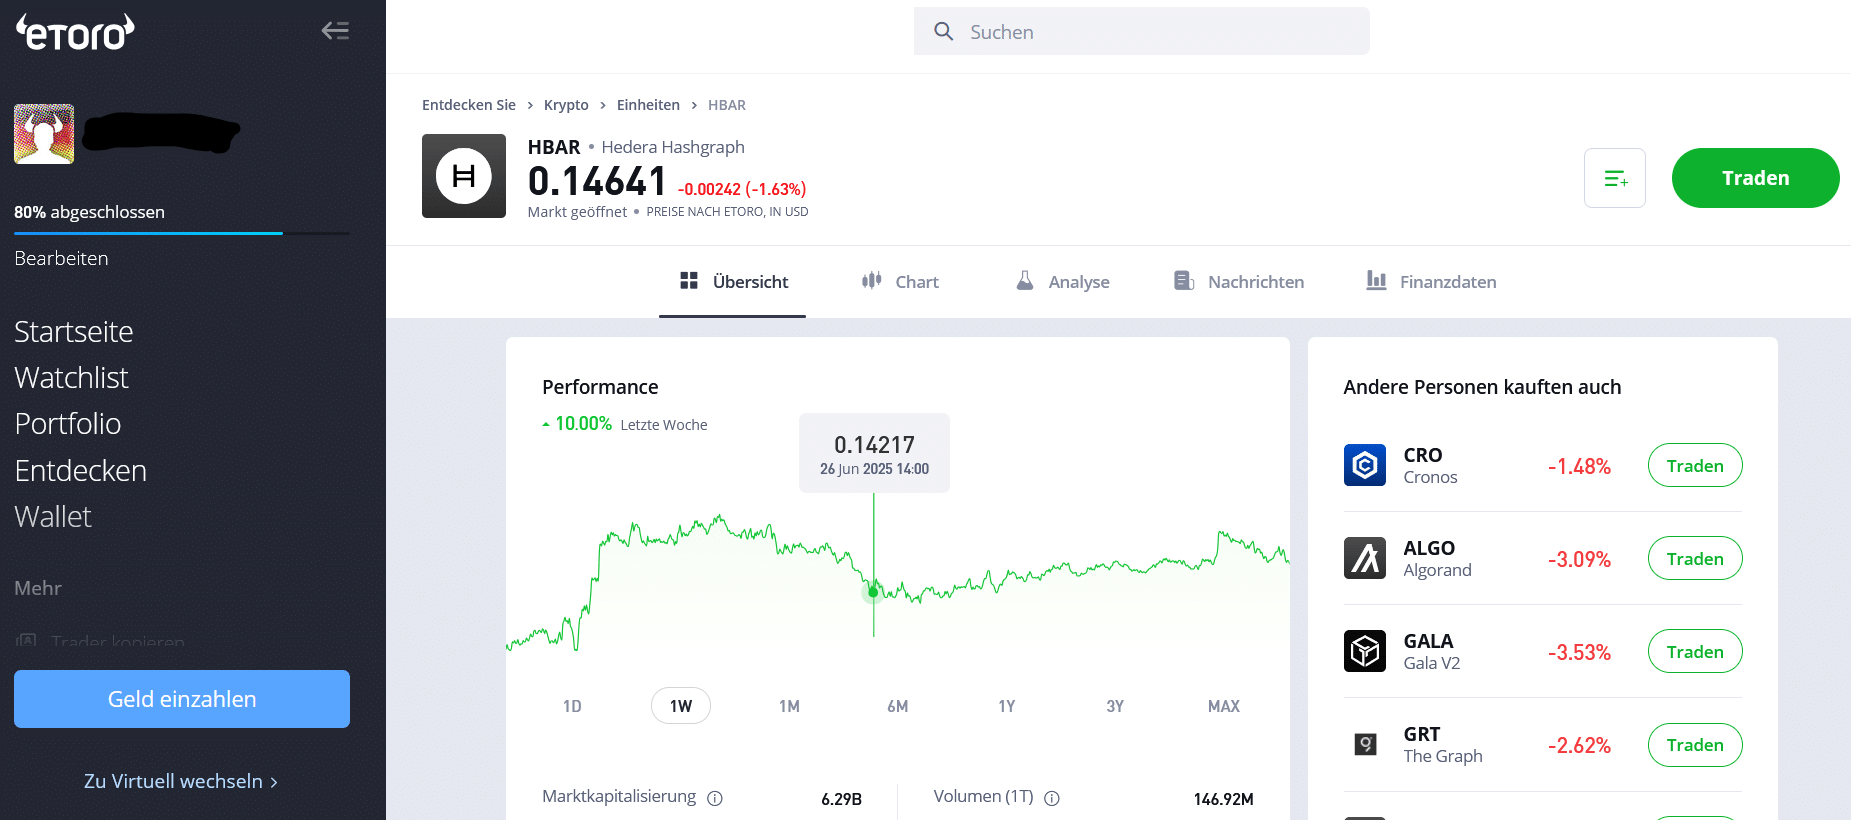Click the Krypto breadcrumb
This screenshot has height=820, width=1851.
click(x=566, y=105)
